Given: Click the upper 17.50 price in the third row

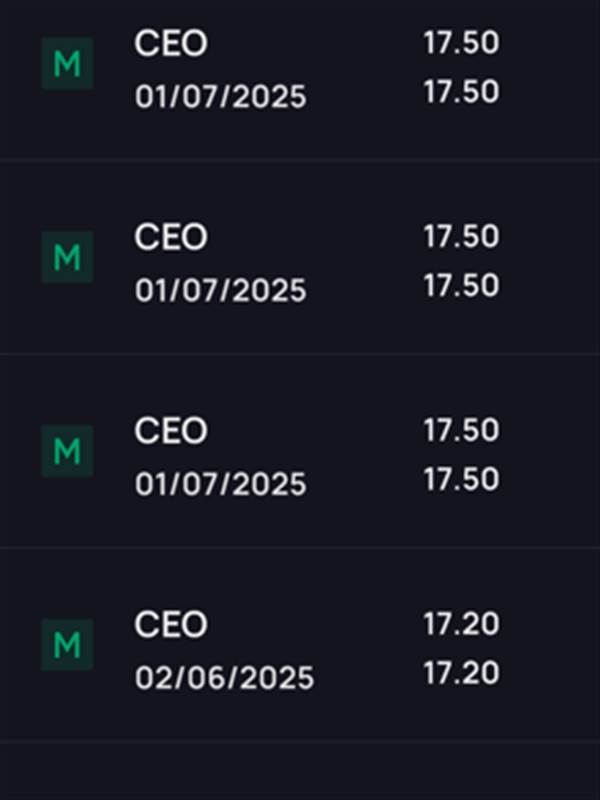Looking at the screenshot, I should click(461, 430).
